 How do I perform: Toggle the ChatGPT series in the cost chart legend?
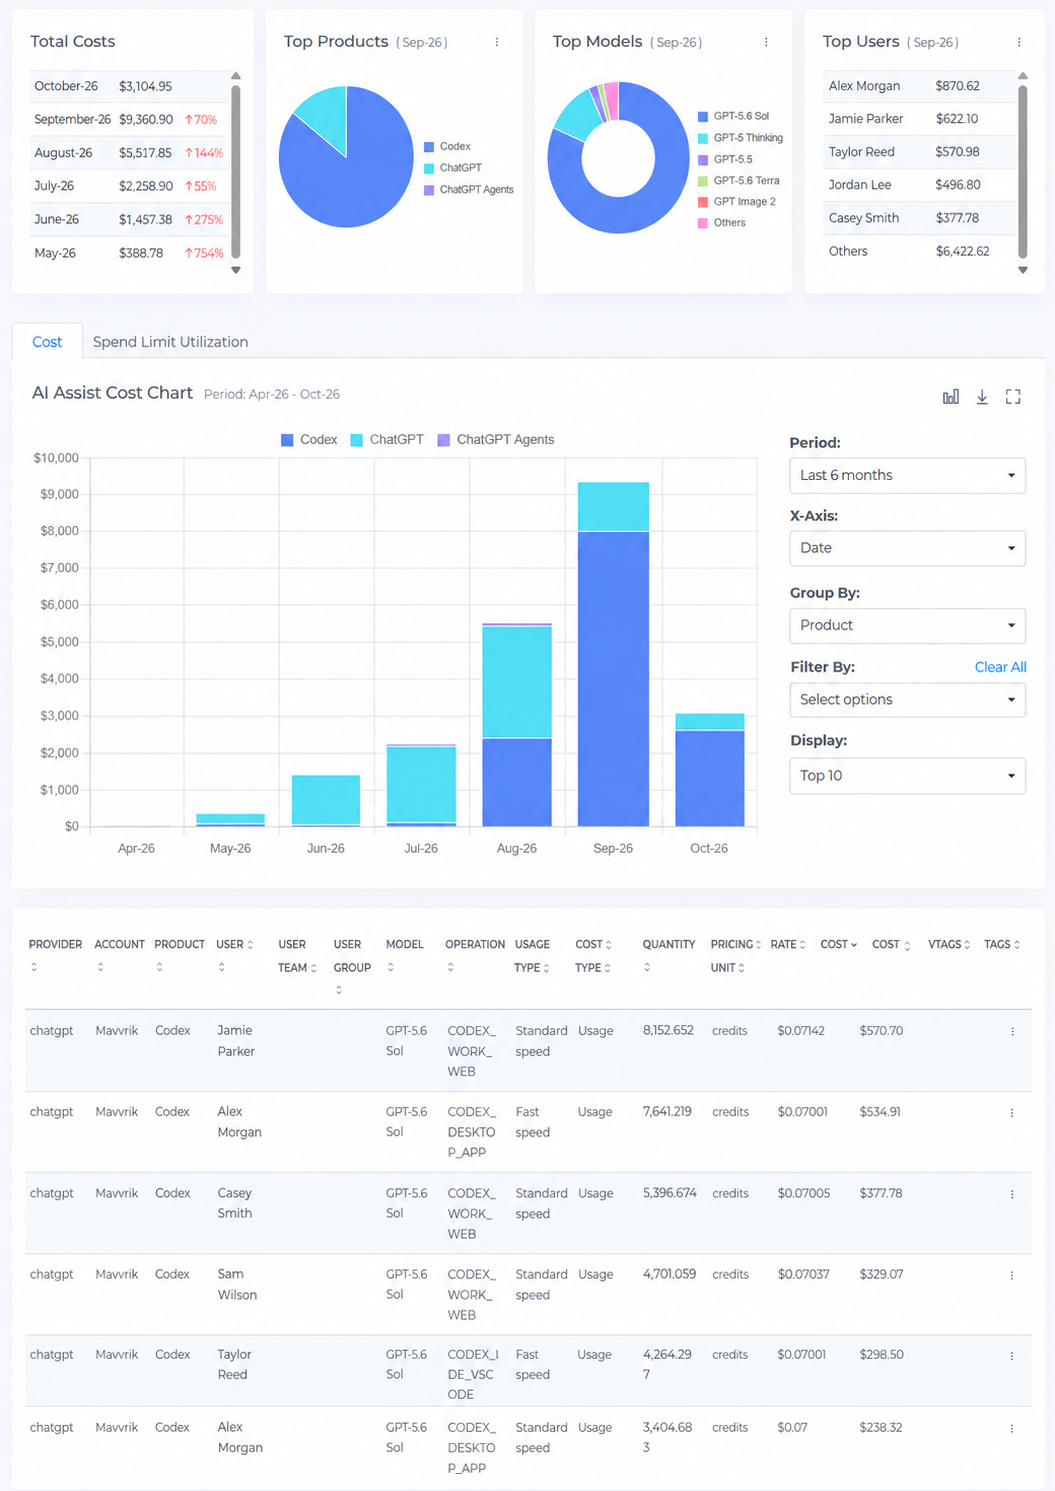point(387,440)
